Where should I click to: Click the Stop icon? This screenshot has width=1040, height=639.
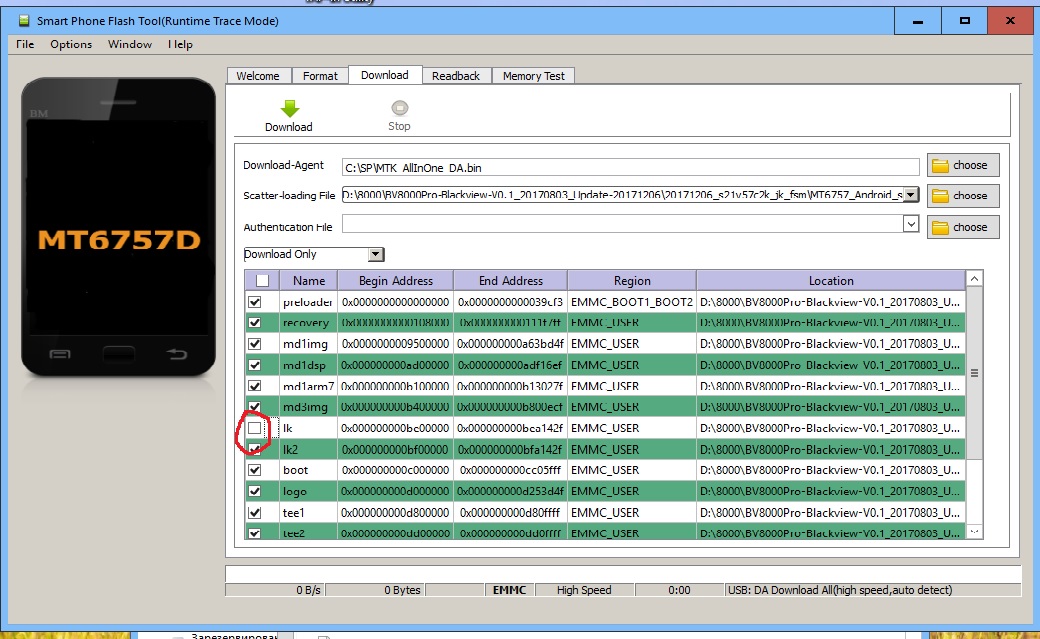click(399, 107)
